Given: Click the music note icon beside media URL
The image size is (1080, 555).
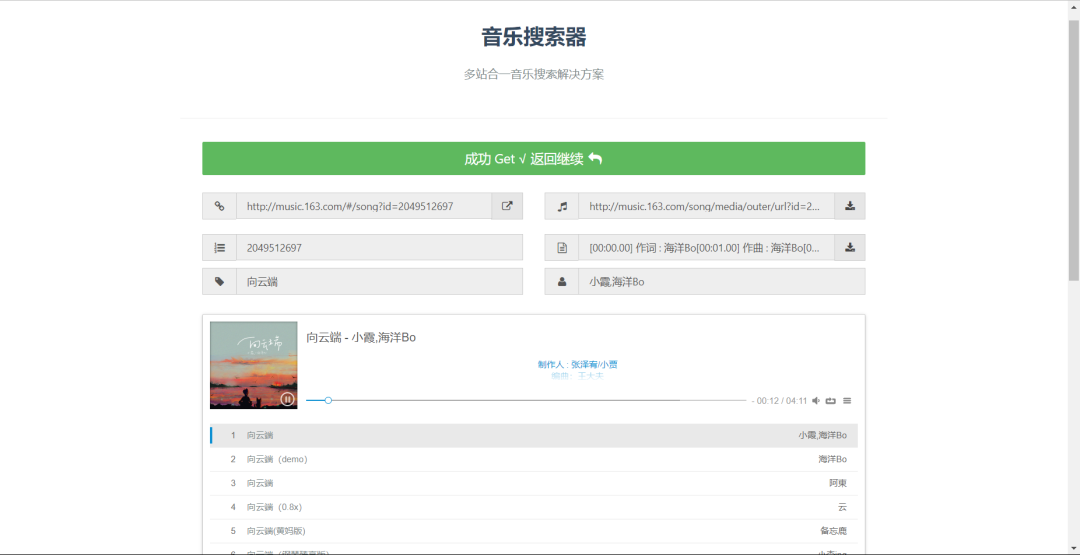Looking at the screenshot, I should [x=562, y=206].
